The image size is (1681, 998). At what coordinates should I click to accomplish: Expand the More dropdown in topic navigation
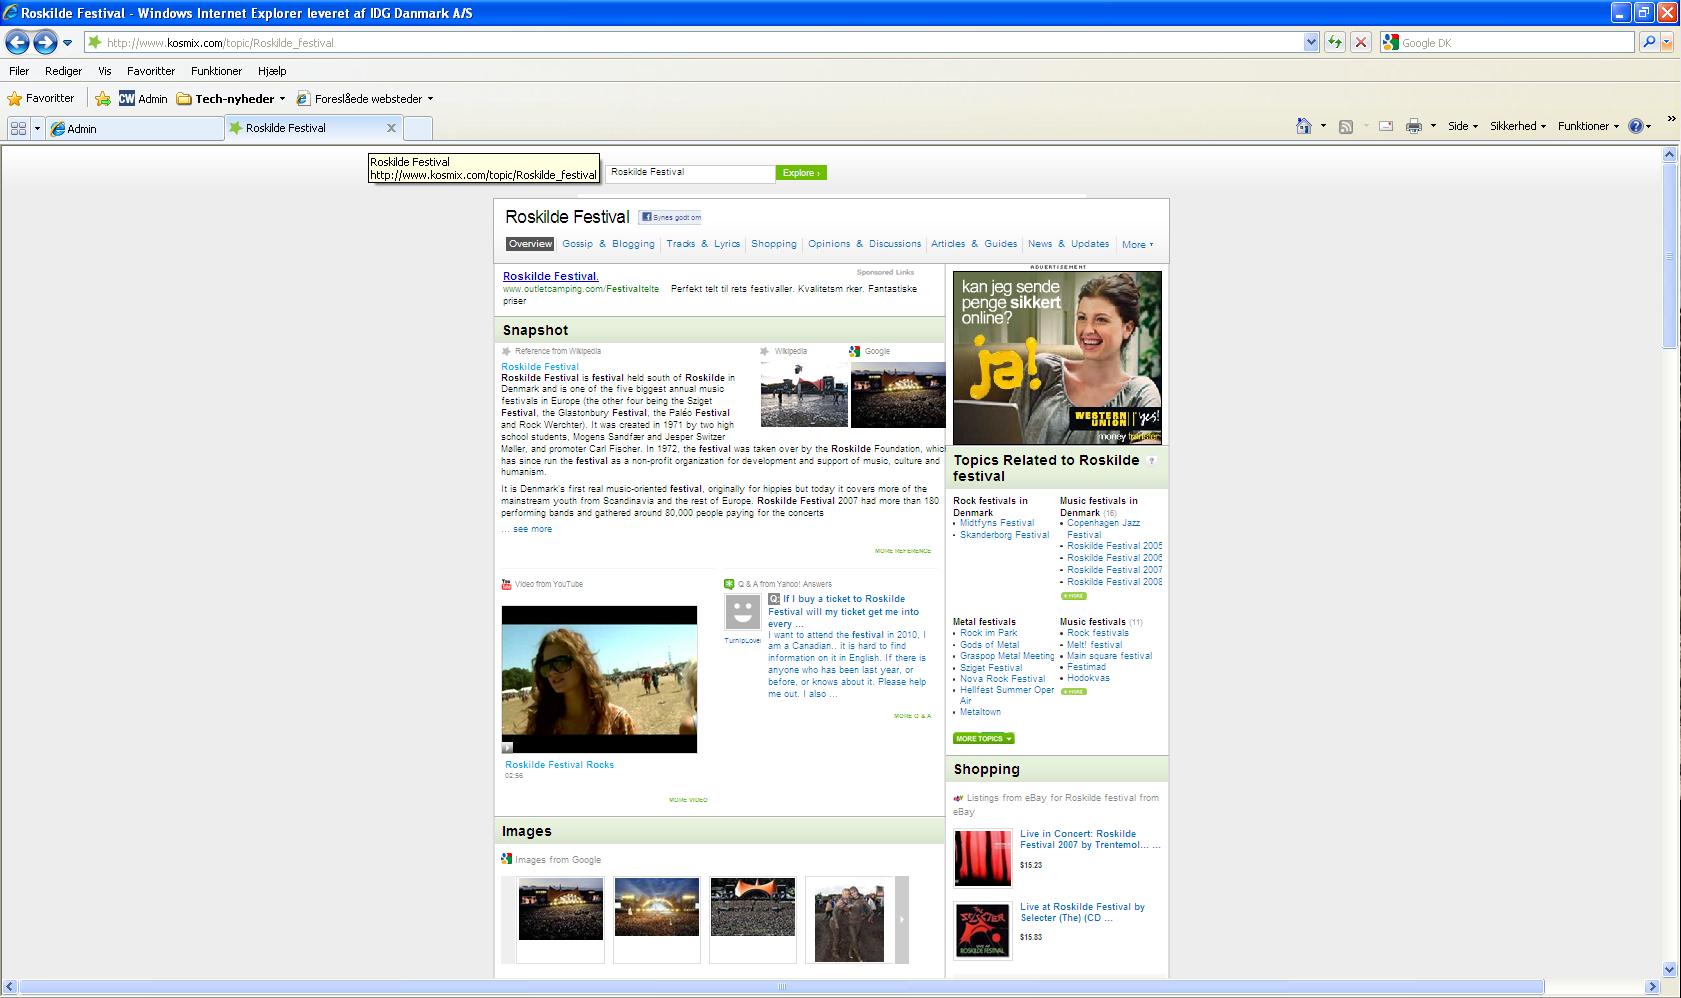click(1137, 244)
